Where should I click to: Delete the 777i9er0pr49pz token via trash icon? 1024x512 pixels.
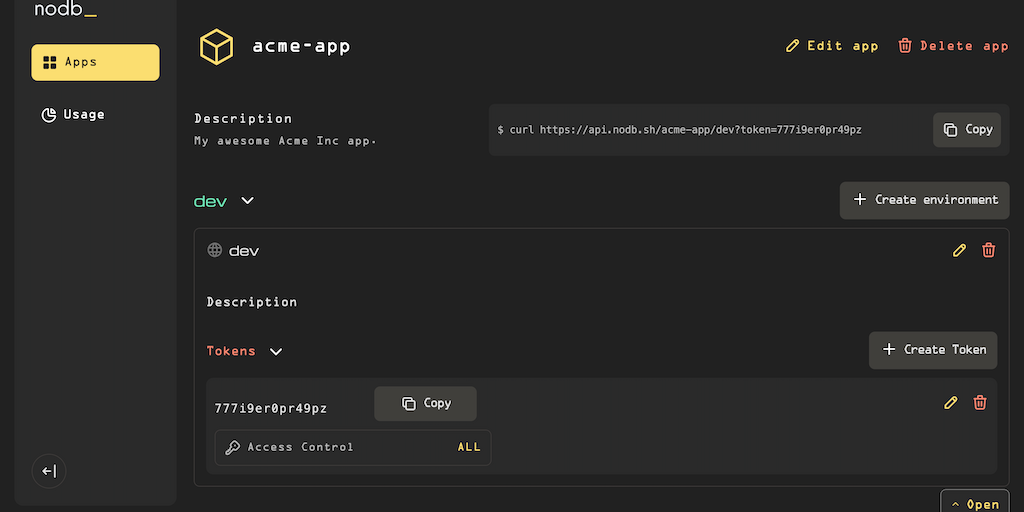980,402
